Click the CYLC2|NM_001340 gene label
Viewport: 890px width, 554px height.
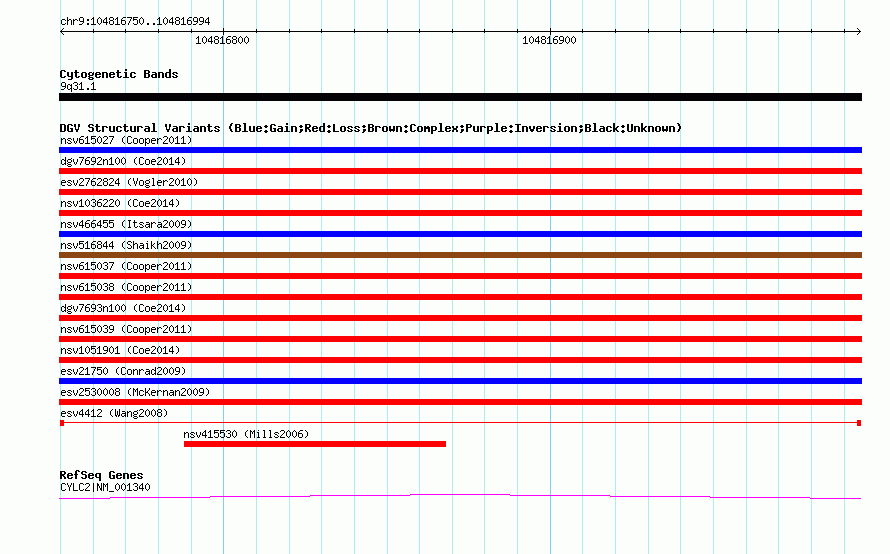tap(105, 487)
